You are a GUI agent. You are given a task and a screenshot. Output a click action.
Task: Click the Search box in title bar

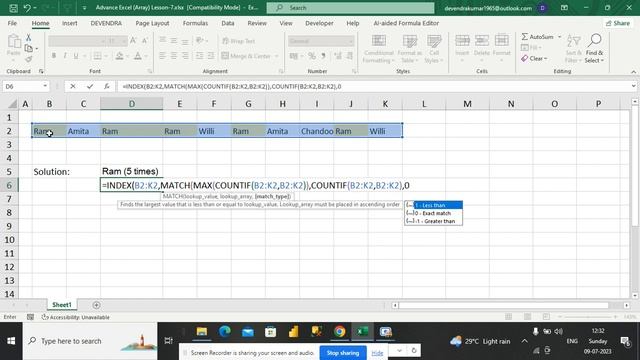(350, 8)
